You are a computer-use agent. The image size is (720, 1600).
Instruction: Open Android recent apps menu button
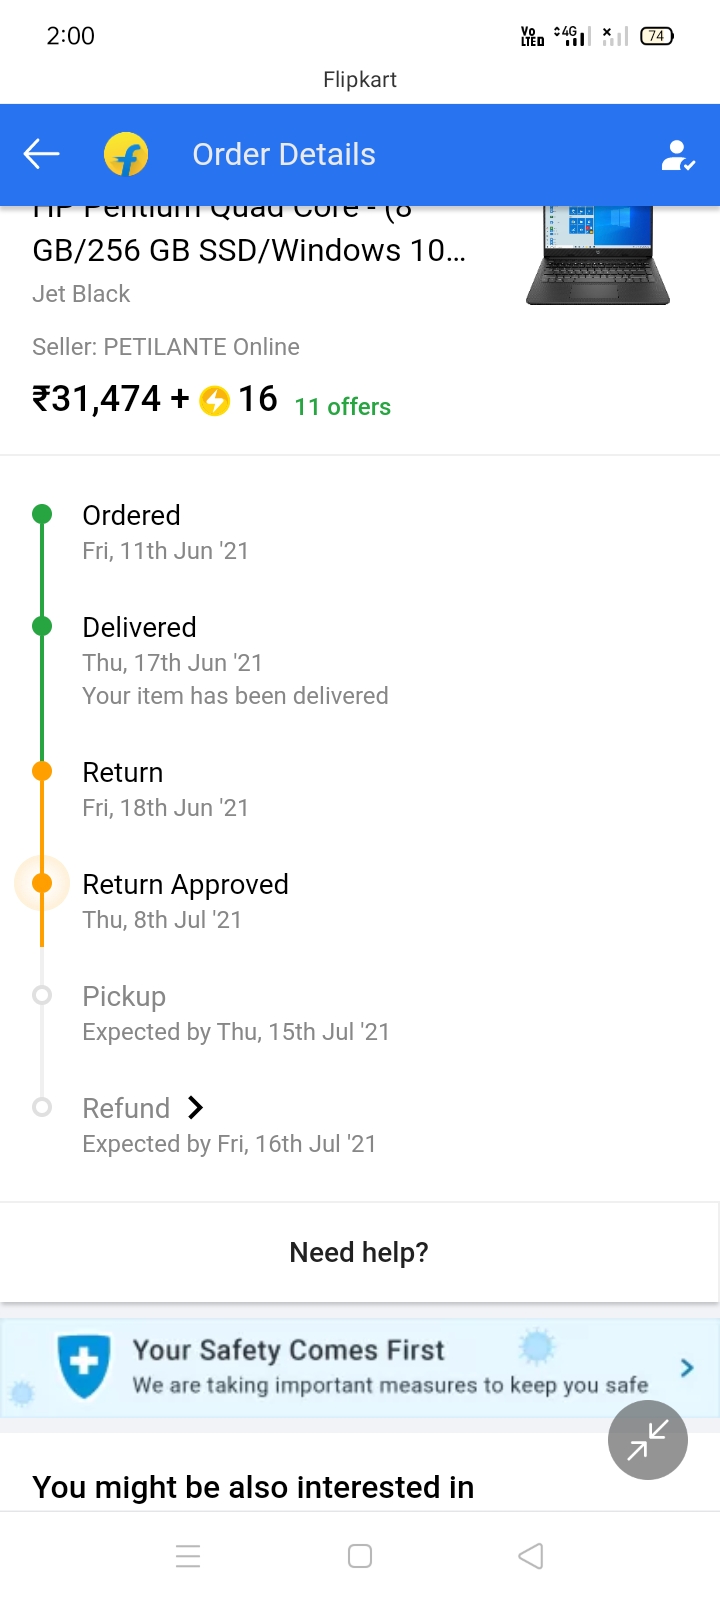[188, 1556]
